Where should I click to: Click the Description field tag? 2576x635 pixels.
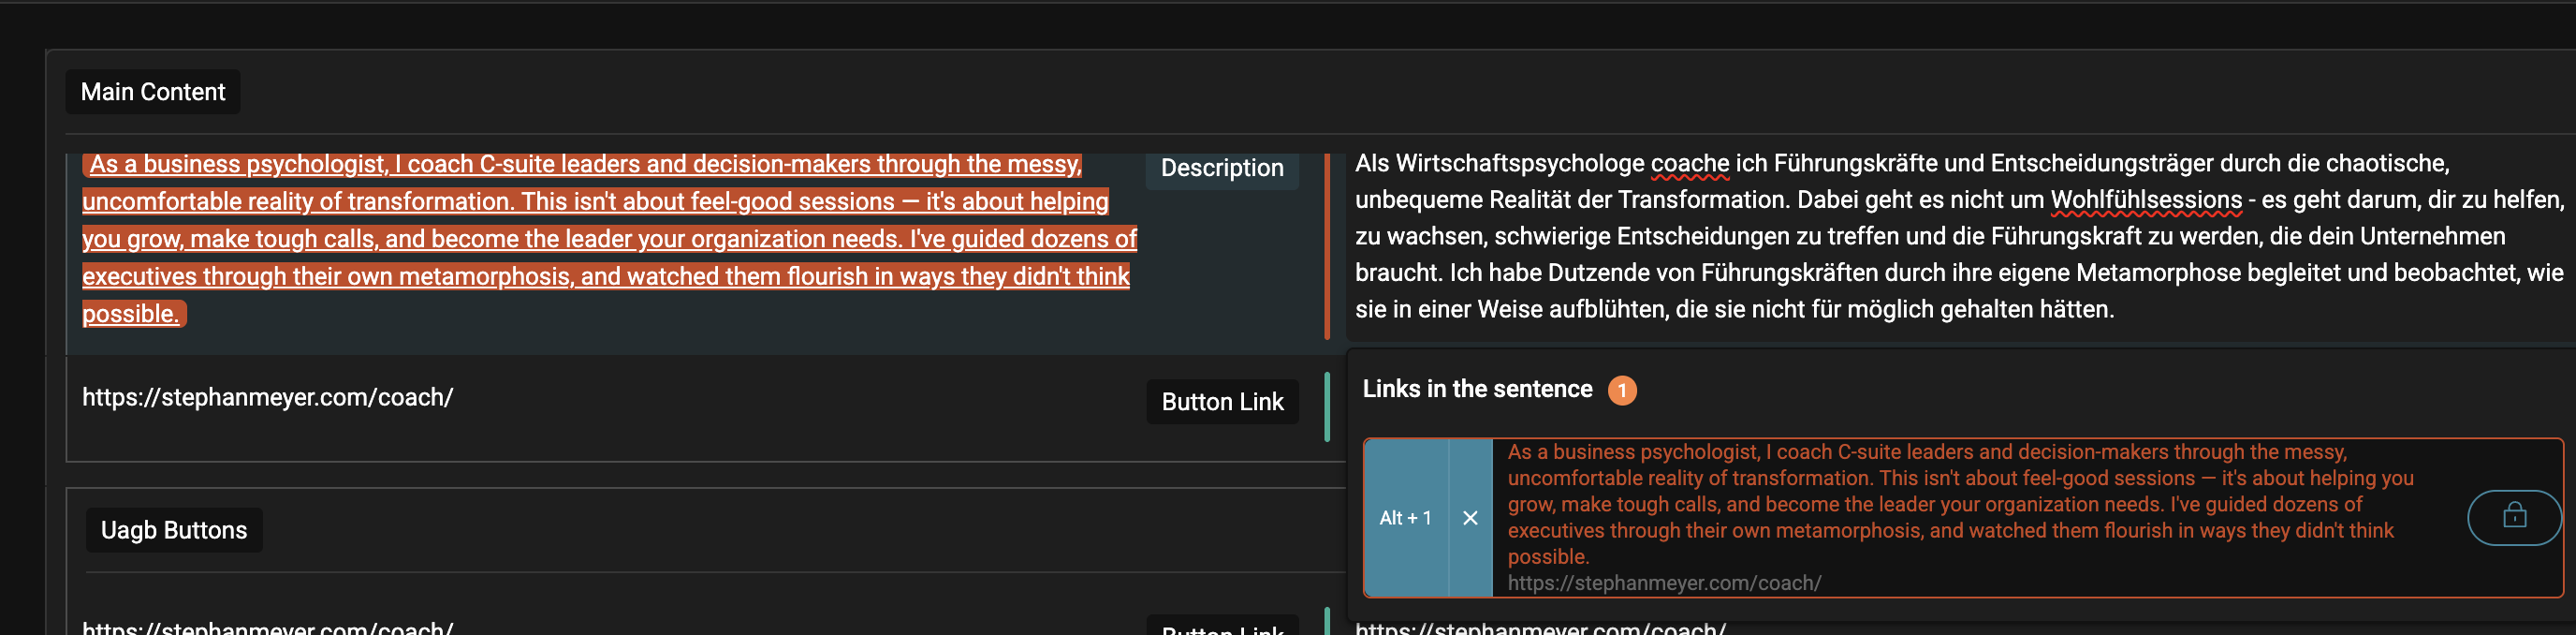pyautogui.click(x=1221, y=168)
